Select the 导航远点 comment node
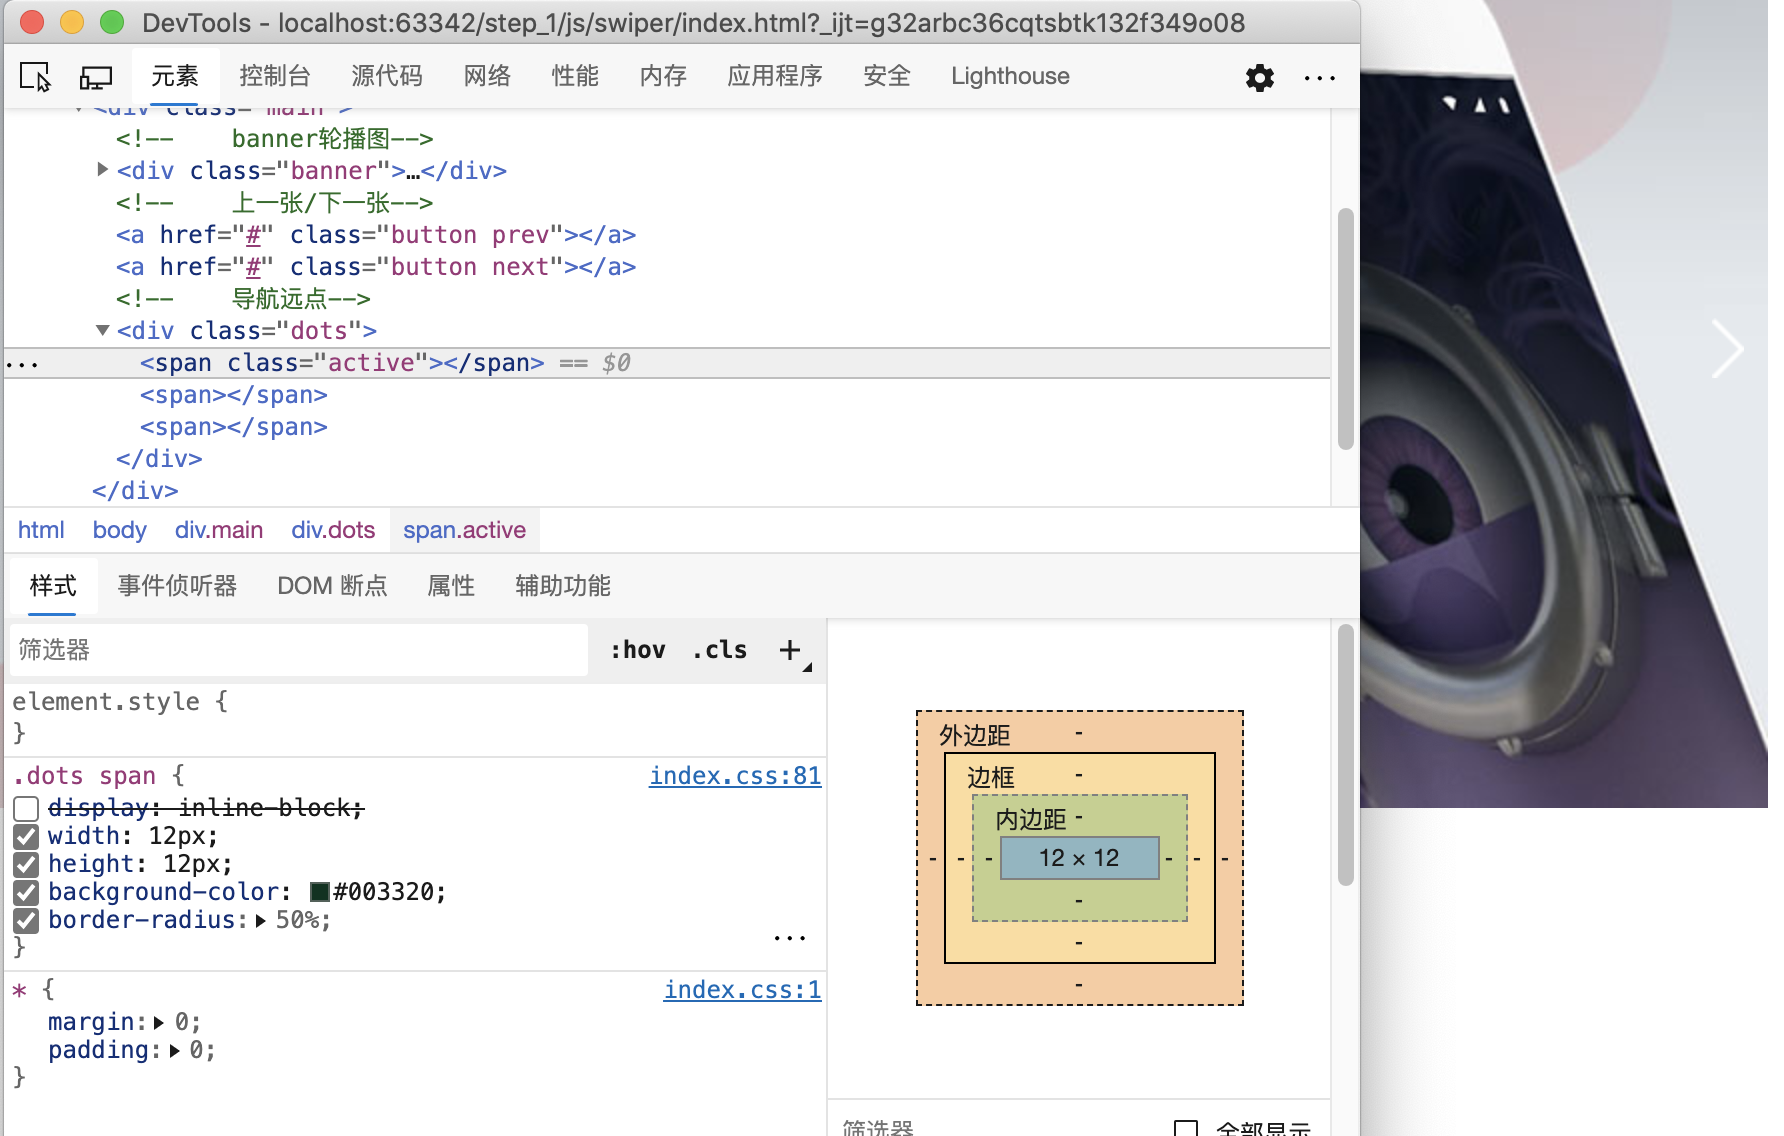 [x=243, y=299]
